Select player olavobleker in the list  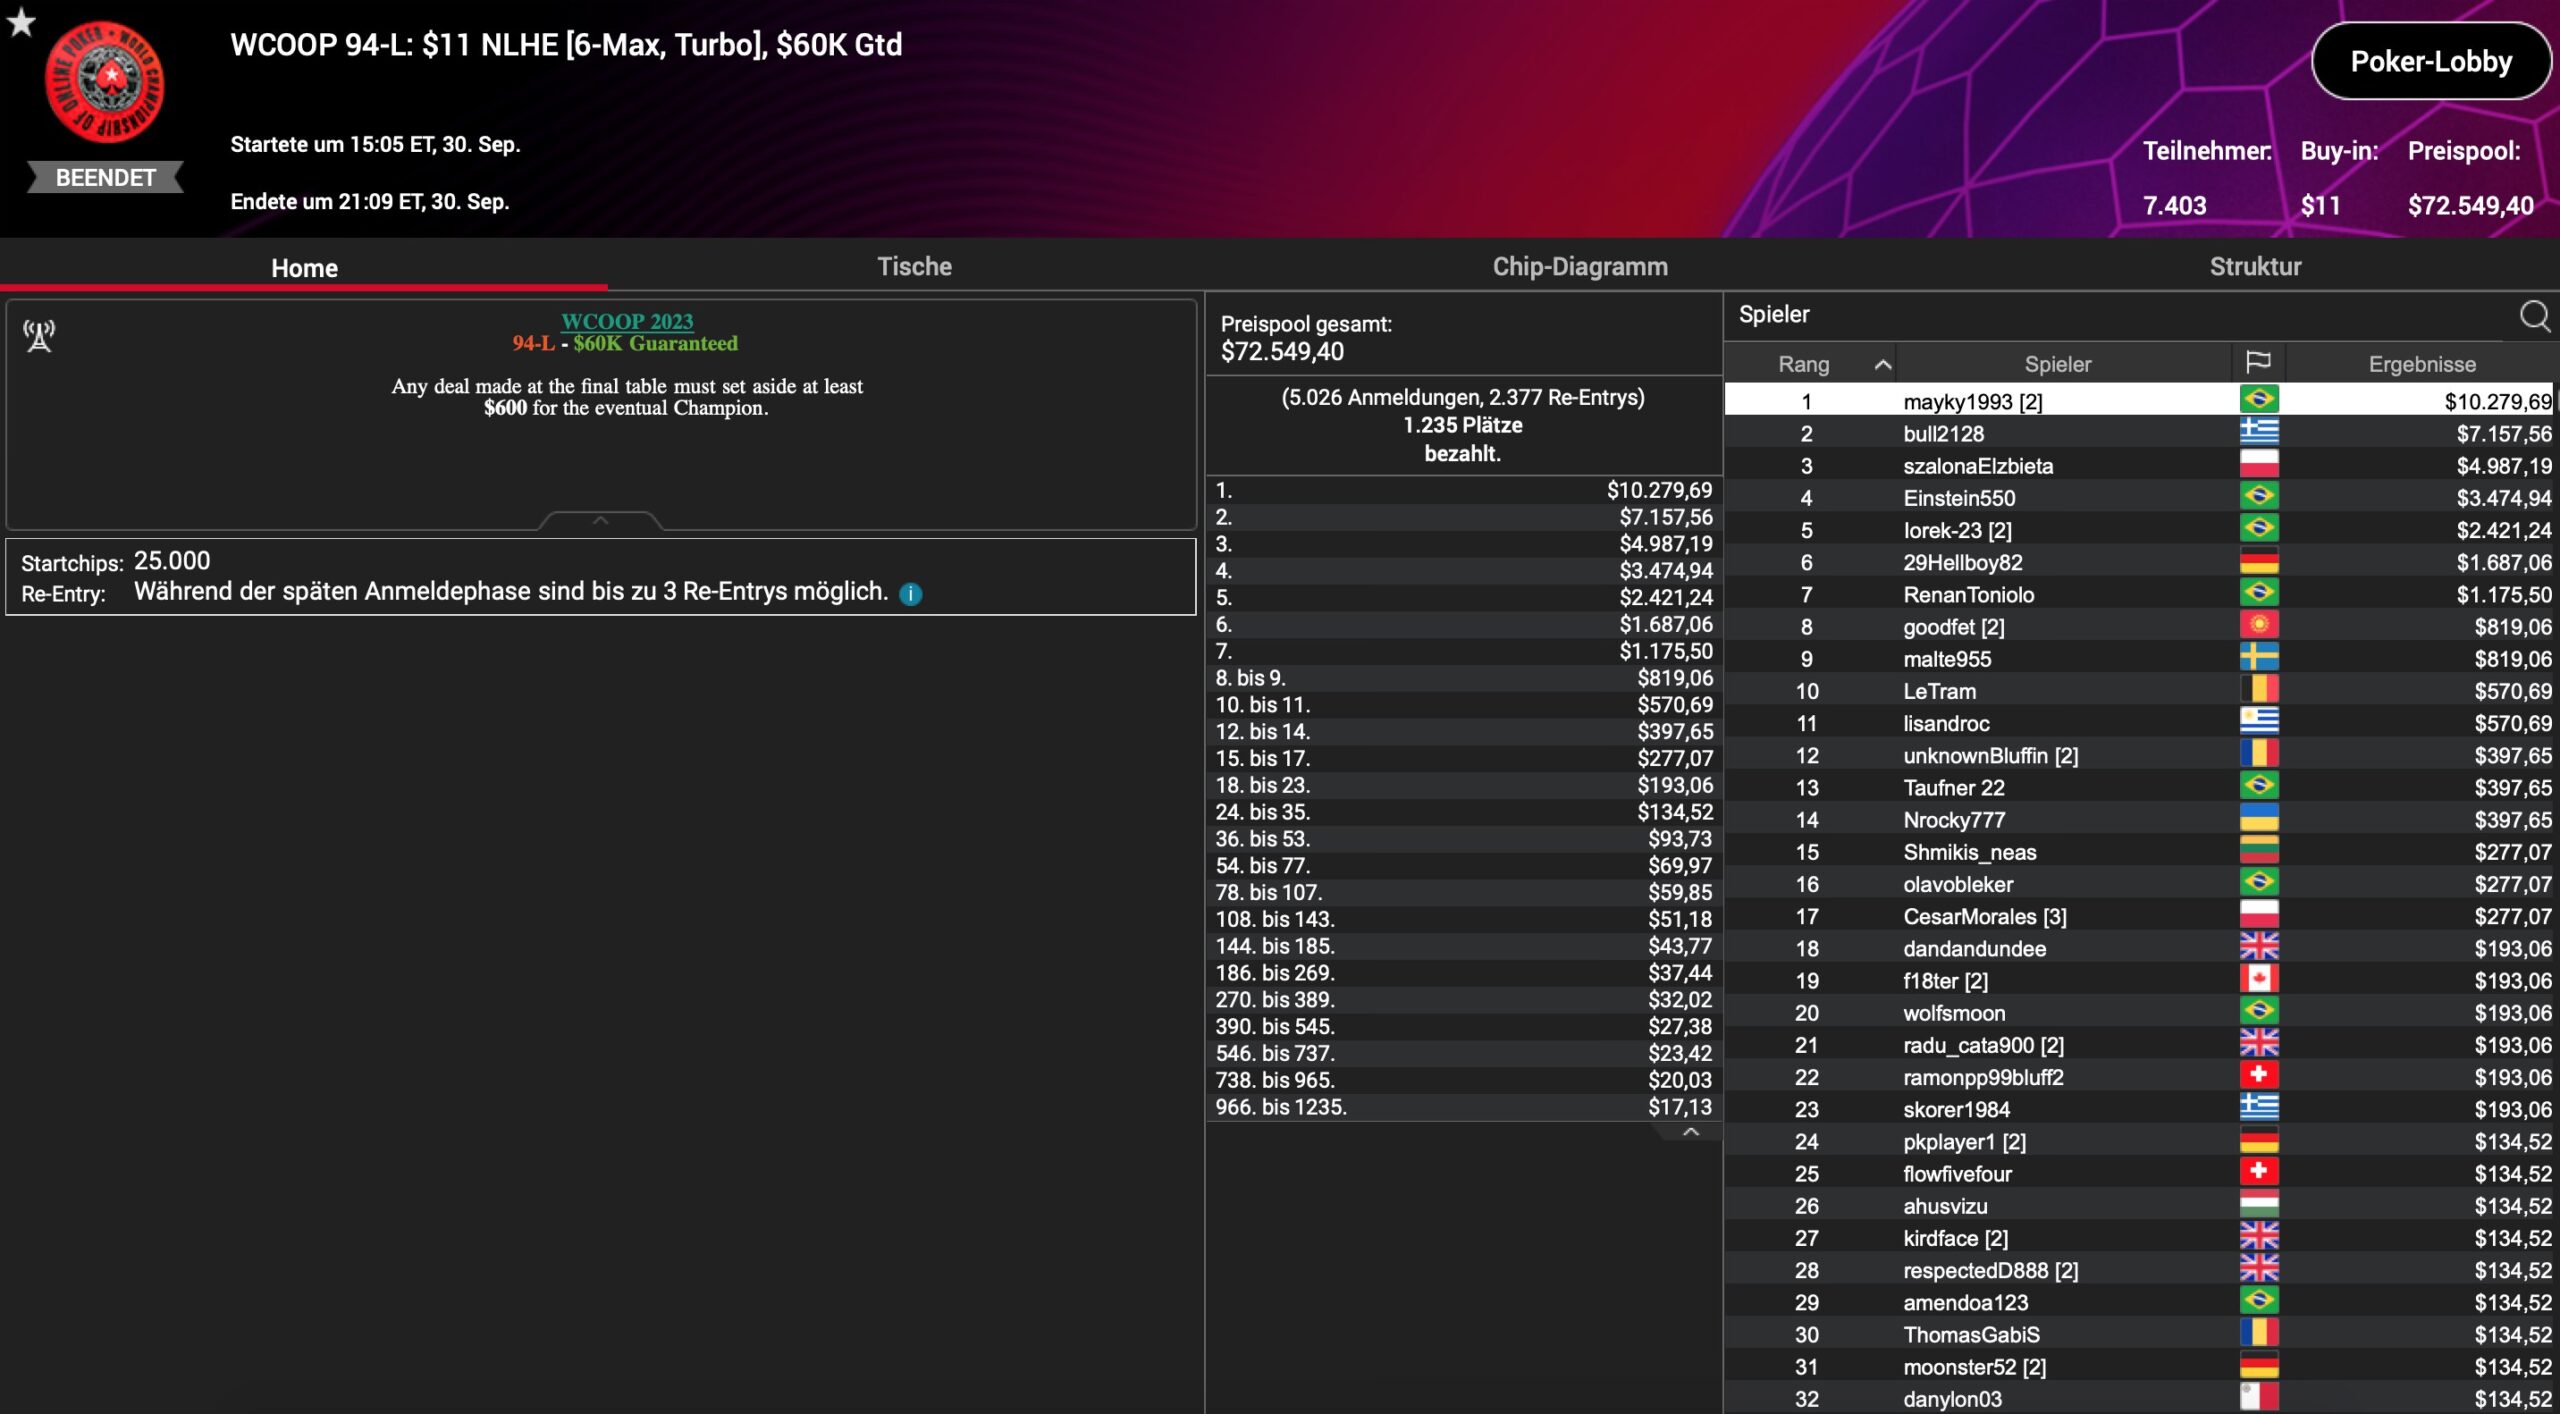click(2139, 883)
